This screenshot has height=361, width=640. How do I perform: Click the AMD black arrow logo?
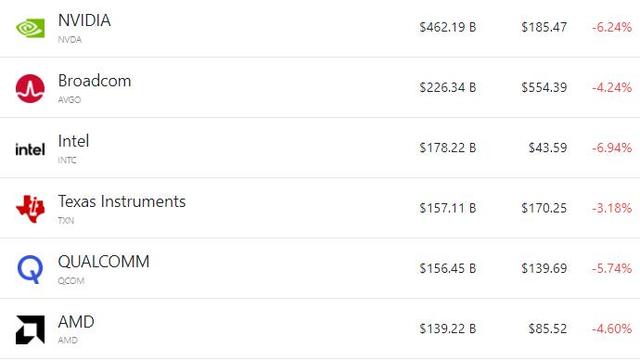coord(30,330)
